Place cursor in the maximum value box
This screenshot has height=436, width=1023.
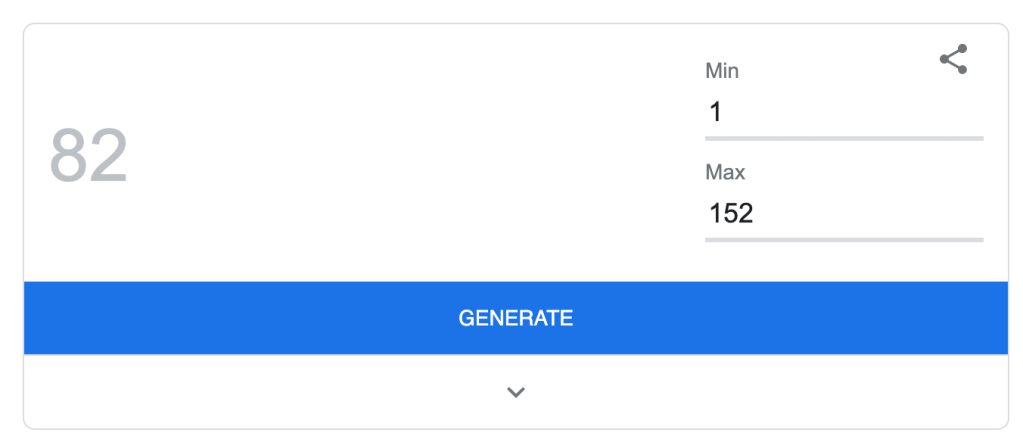pyautogui.click(x=843, y=213)
